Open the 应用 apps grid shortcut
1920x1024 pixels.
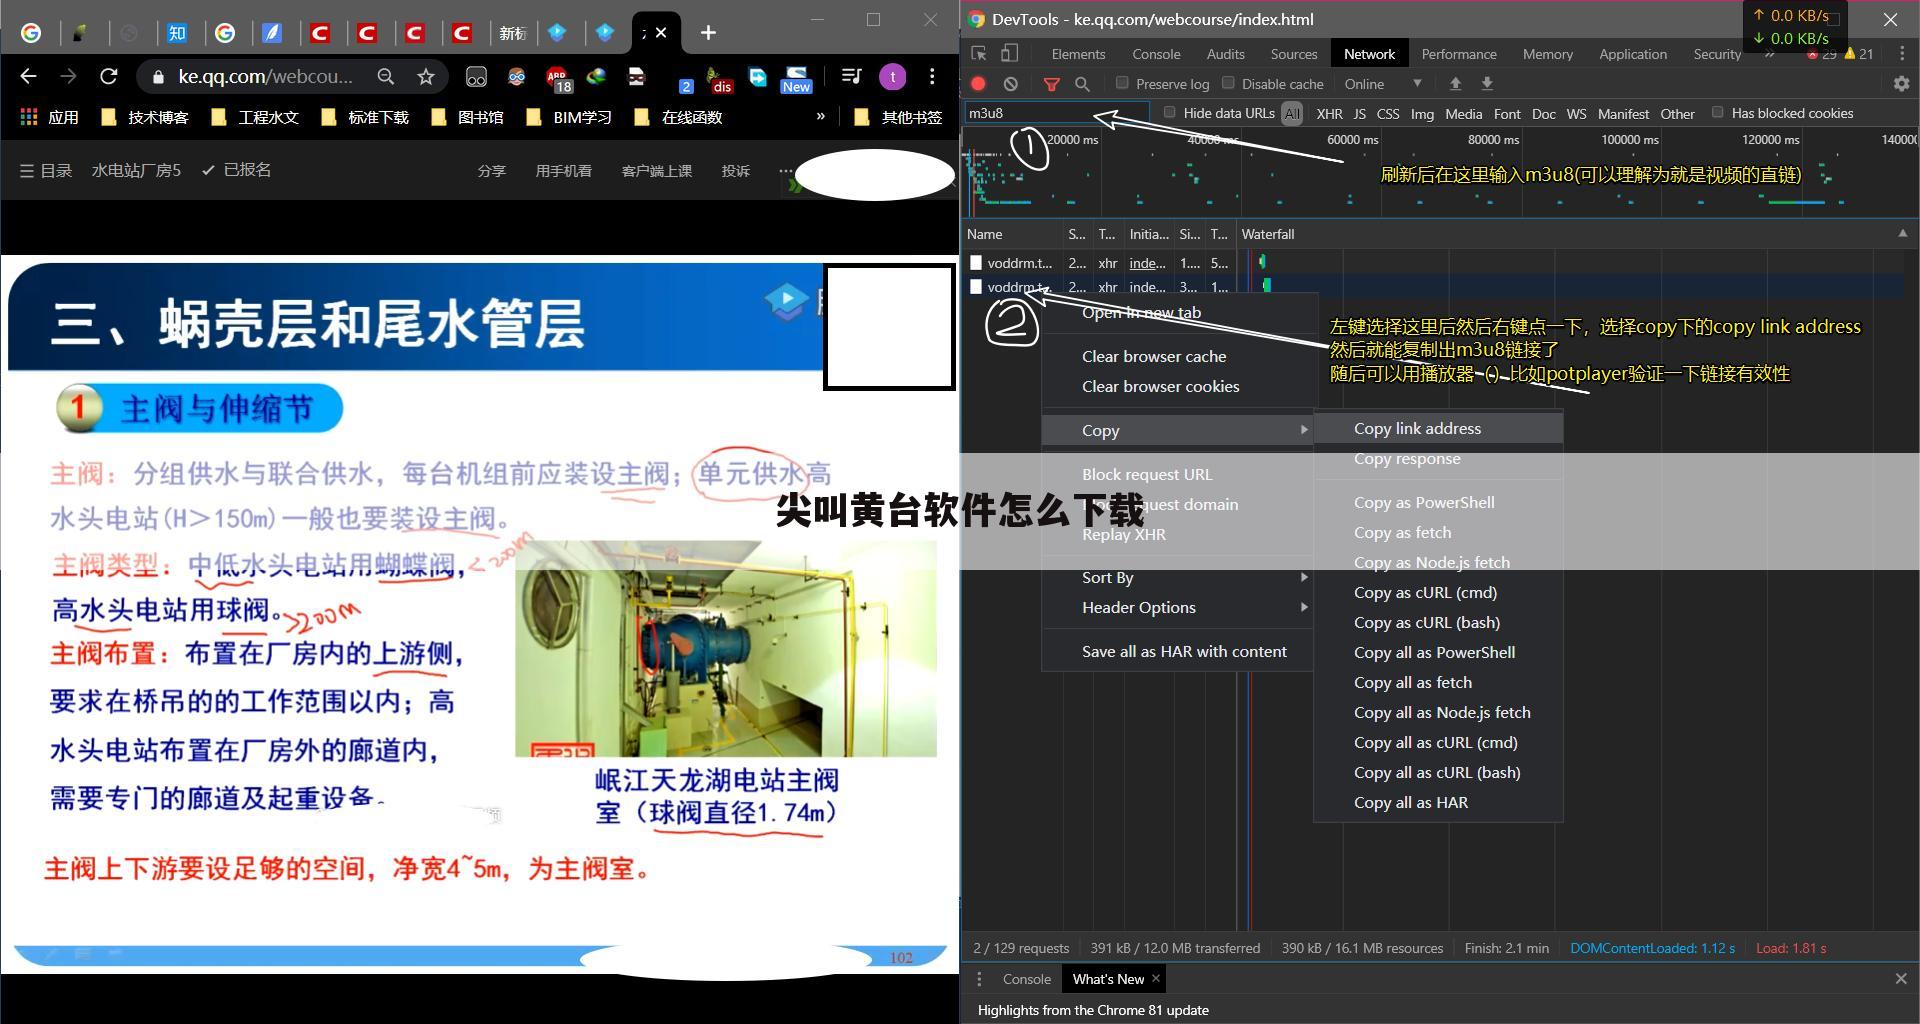(50, 117)
